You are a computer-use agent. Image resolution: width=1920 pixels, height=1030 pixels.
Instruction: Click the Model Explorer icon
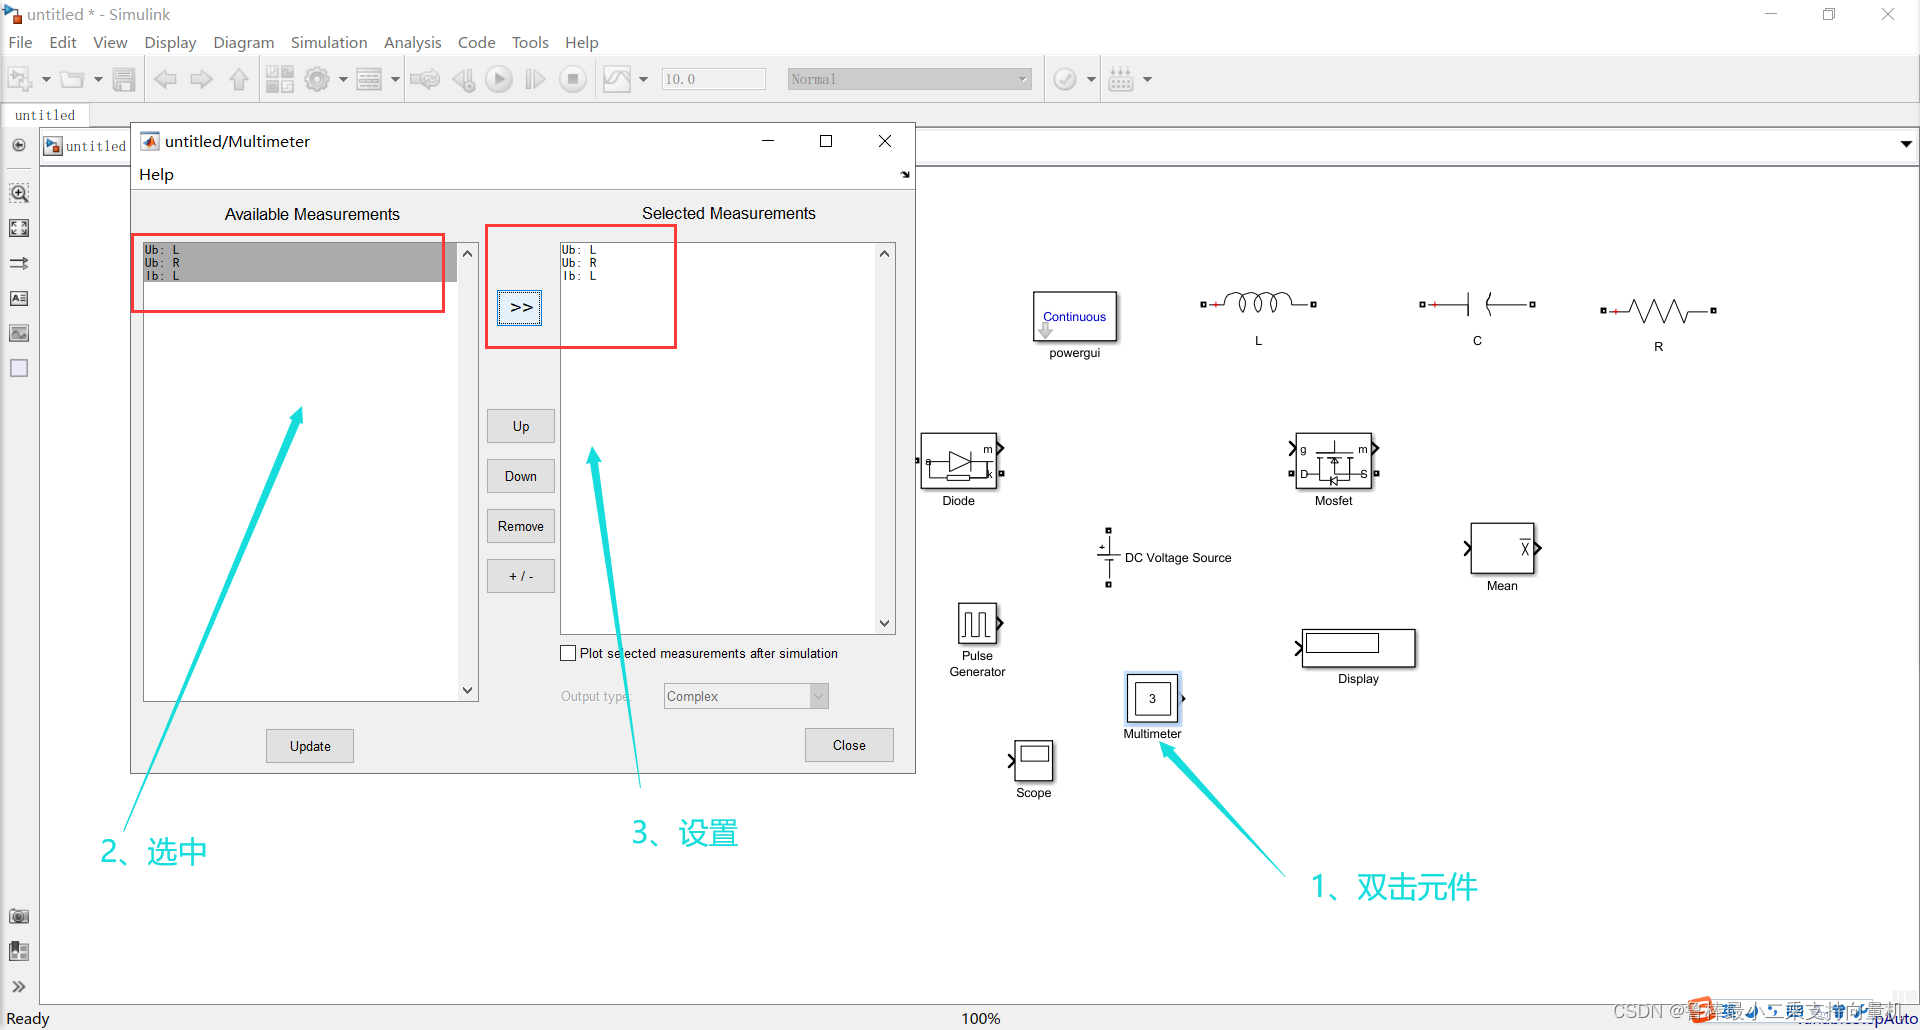point(369,79)
